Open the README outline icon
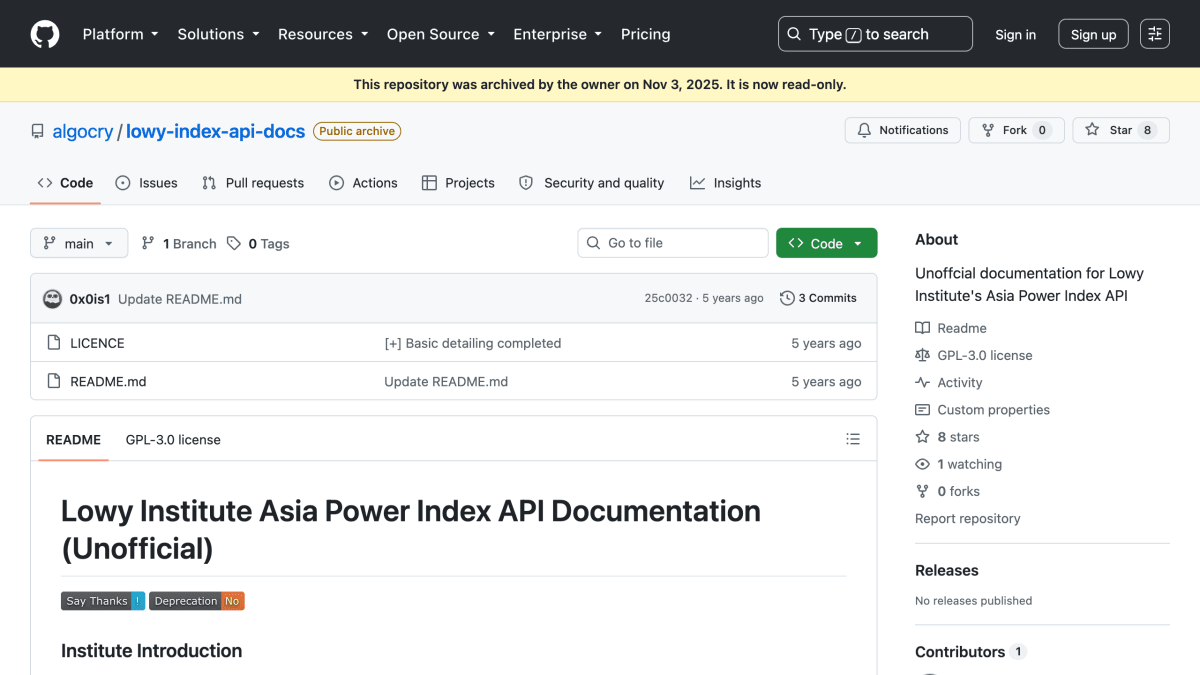 tap(853, 439)
